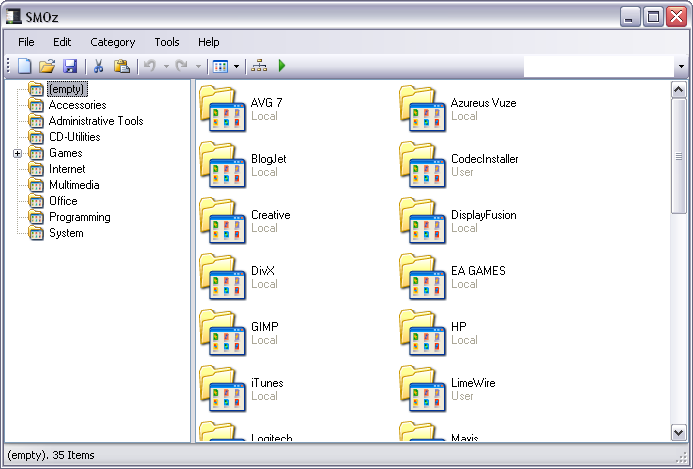Select the (empty) category in tree
Image resolution: width=693 pixels, height=469 pixels.
tap(67, 89)
